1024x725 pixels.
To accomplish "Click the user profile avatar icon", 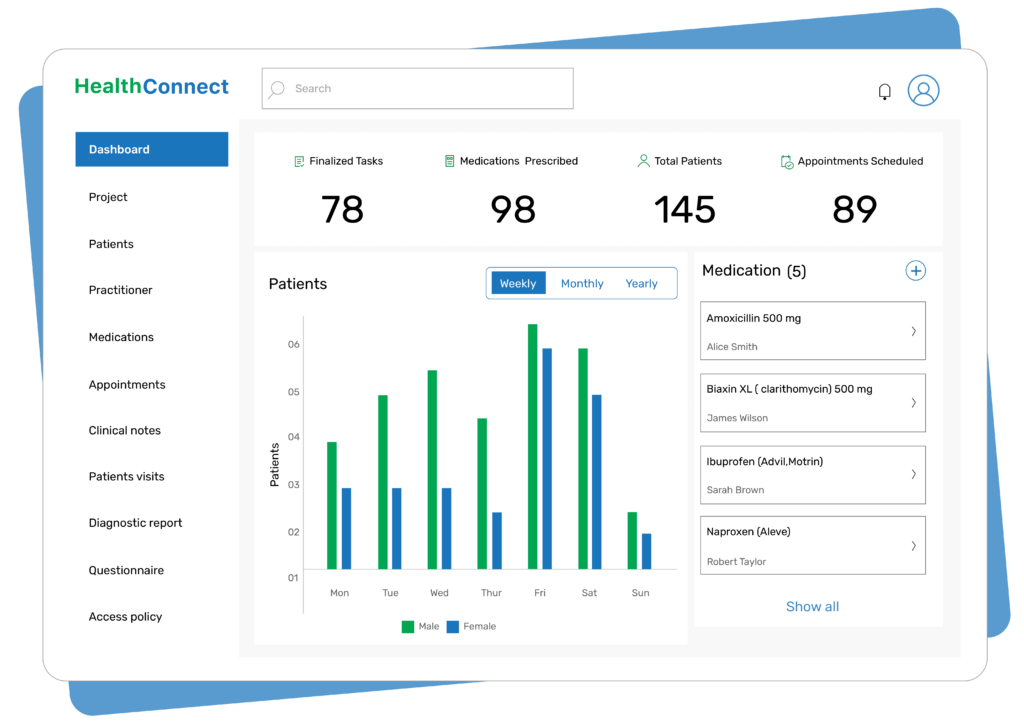I will (923, 90).
